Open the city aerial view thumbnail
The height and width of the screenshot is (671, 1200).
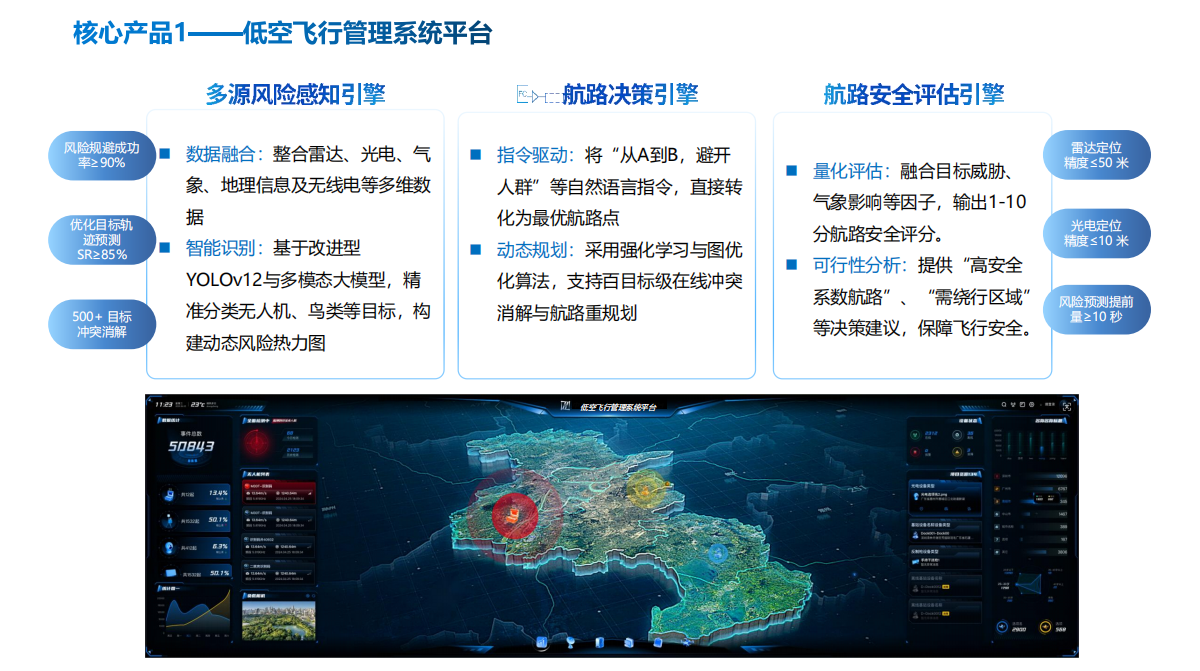coord(279,619)
